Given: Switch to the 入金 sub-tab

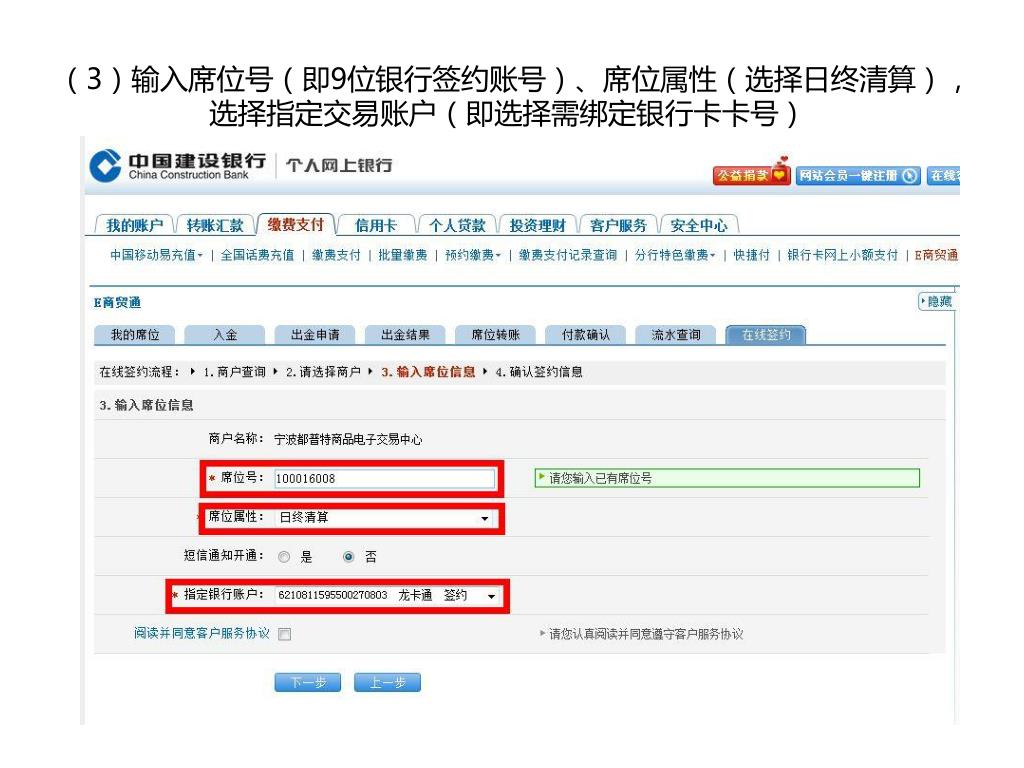Looking at the screenshot, I should click(225, 334).
